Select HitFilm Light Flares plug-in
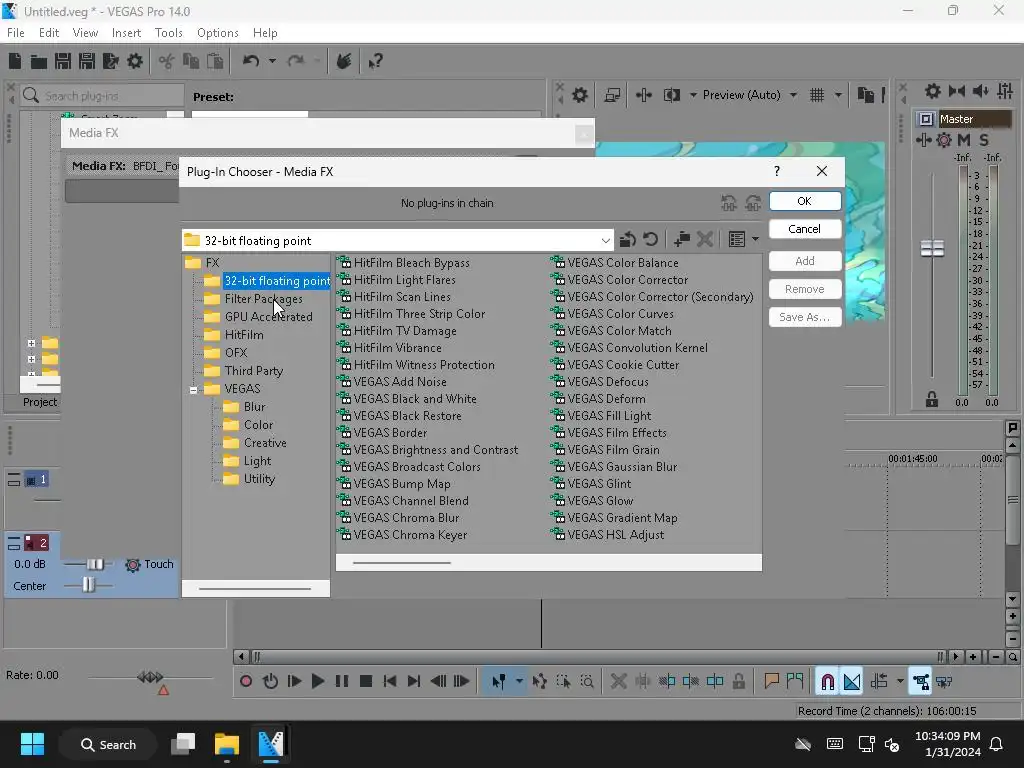Viewport: 1024px width, 768px height. pyautogui.click(x=404, y=280)
